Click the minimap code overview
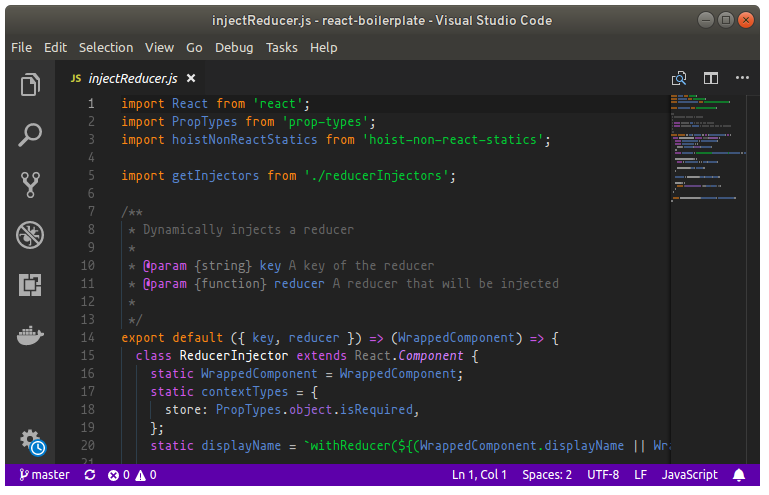Screen dimensions: 769x495 708,147
